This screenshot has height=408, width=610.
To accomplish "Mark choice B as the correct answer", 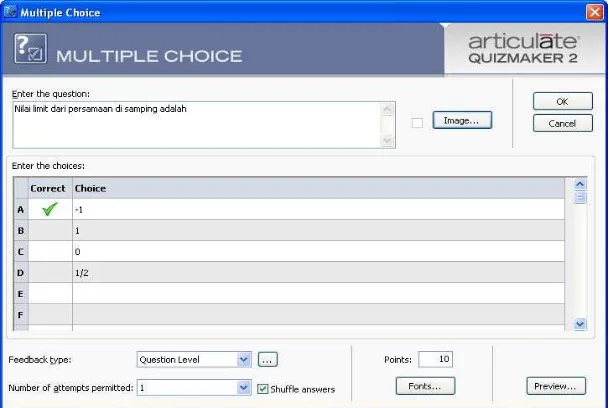I will (x=50, y=230).
